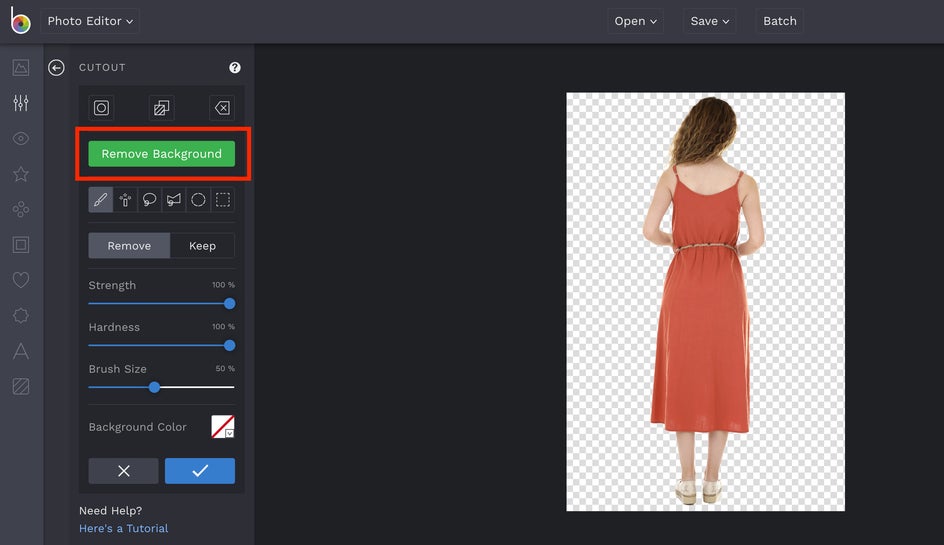Open the Open menu dropdown
The image size is (944, 545).
635,21
